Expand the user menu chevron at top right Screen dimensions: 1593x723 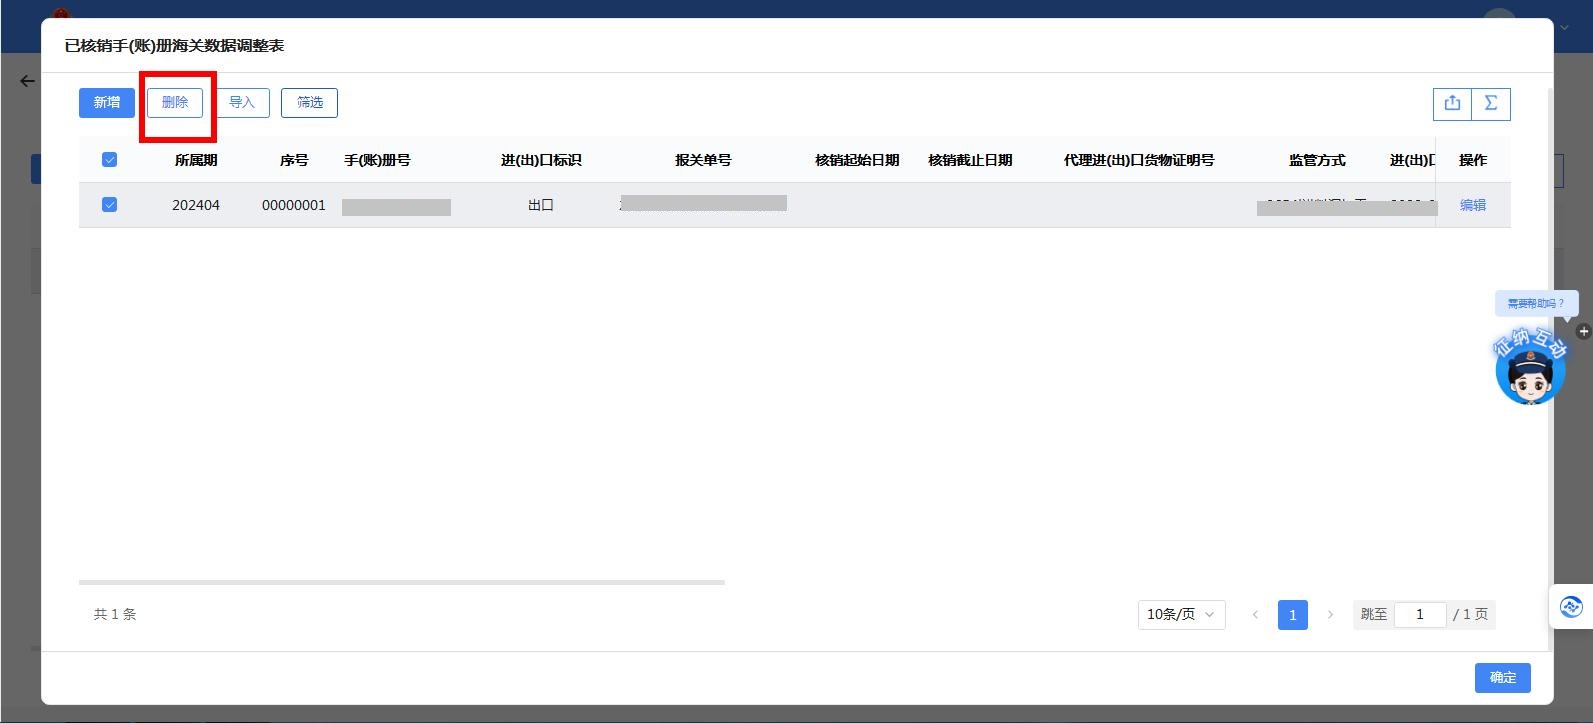point(1565,28)
